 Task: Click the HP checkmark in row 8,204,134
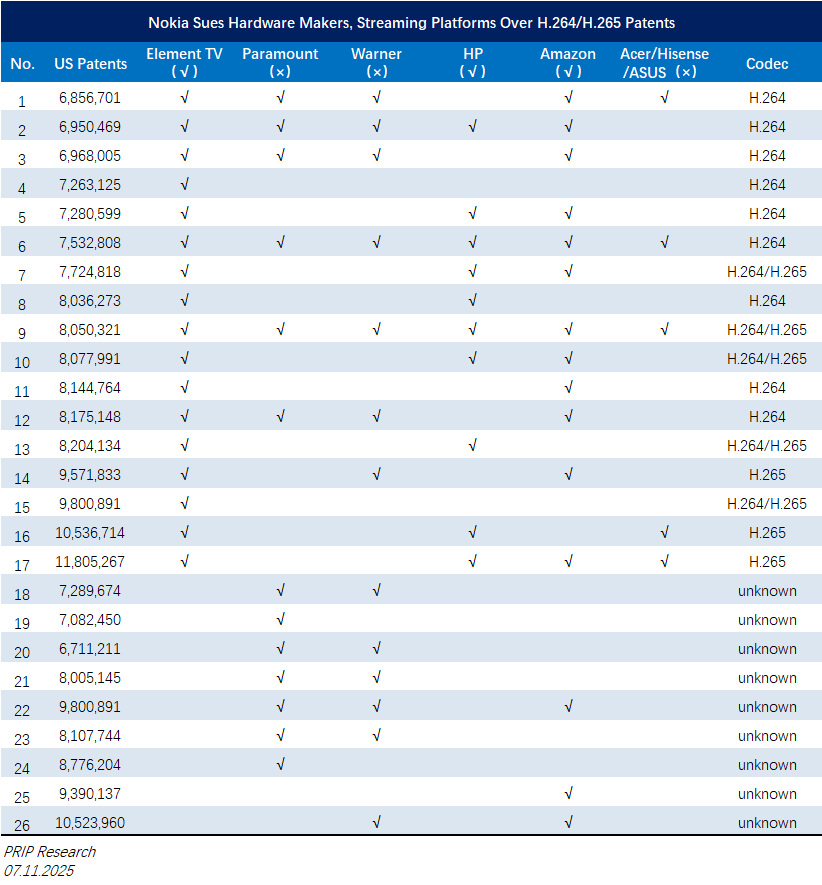[x=473, y=446]
